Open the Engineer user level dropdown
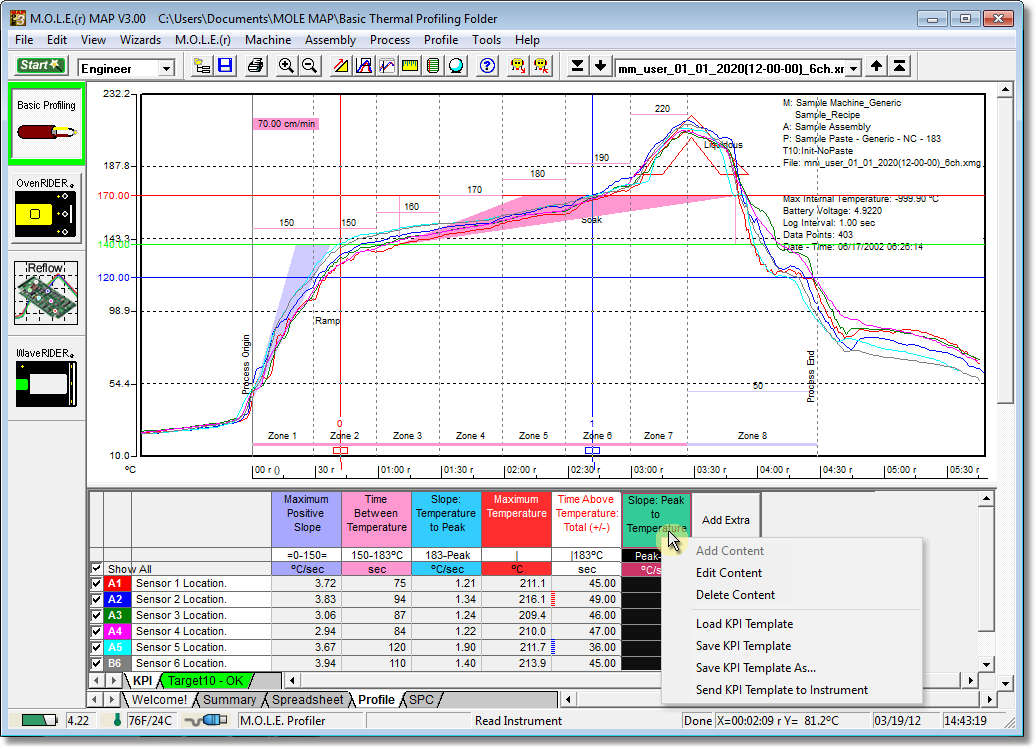 coord(166,68)
